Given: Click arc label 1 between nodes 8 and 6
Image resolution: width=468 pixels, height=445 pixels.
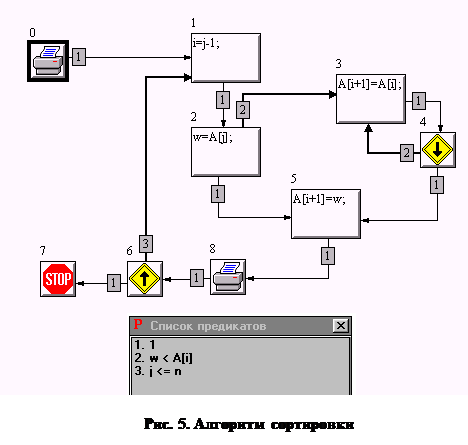Looking at the screenshot, I should point(197,278).
